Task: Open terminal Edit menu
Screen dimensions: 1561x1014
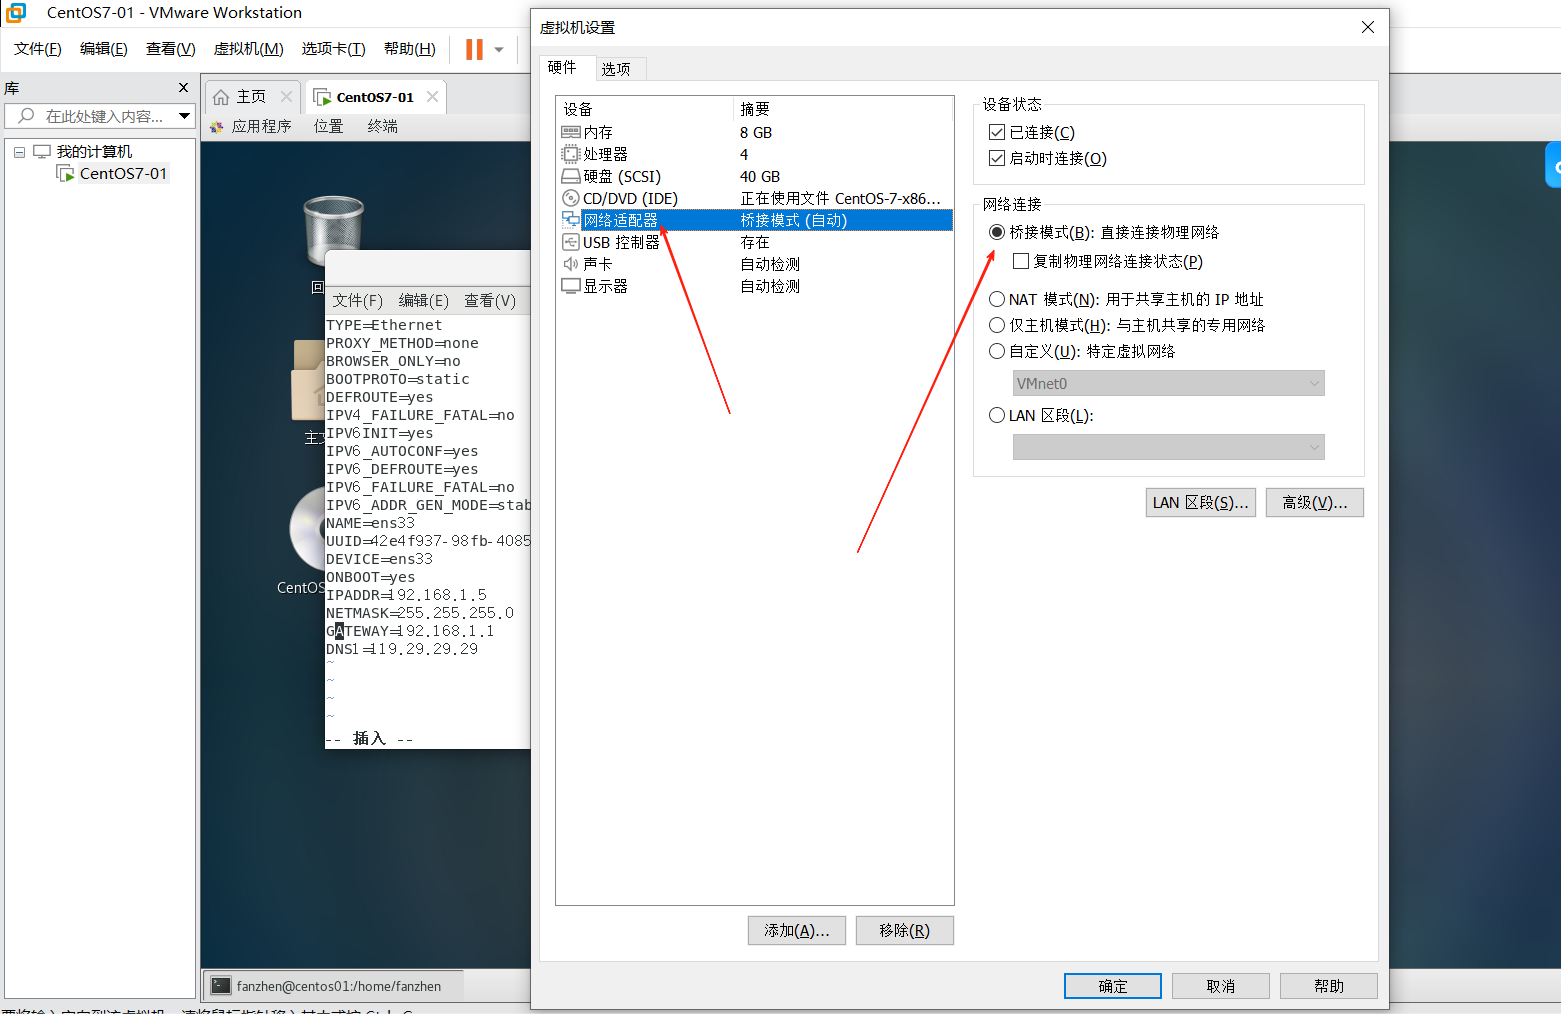Action: [x=423, y=301]
